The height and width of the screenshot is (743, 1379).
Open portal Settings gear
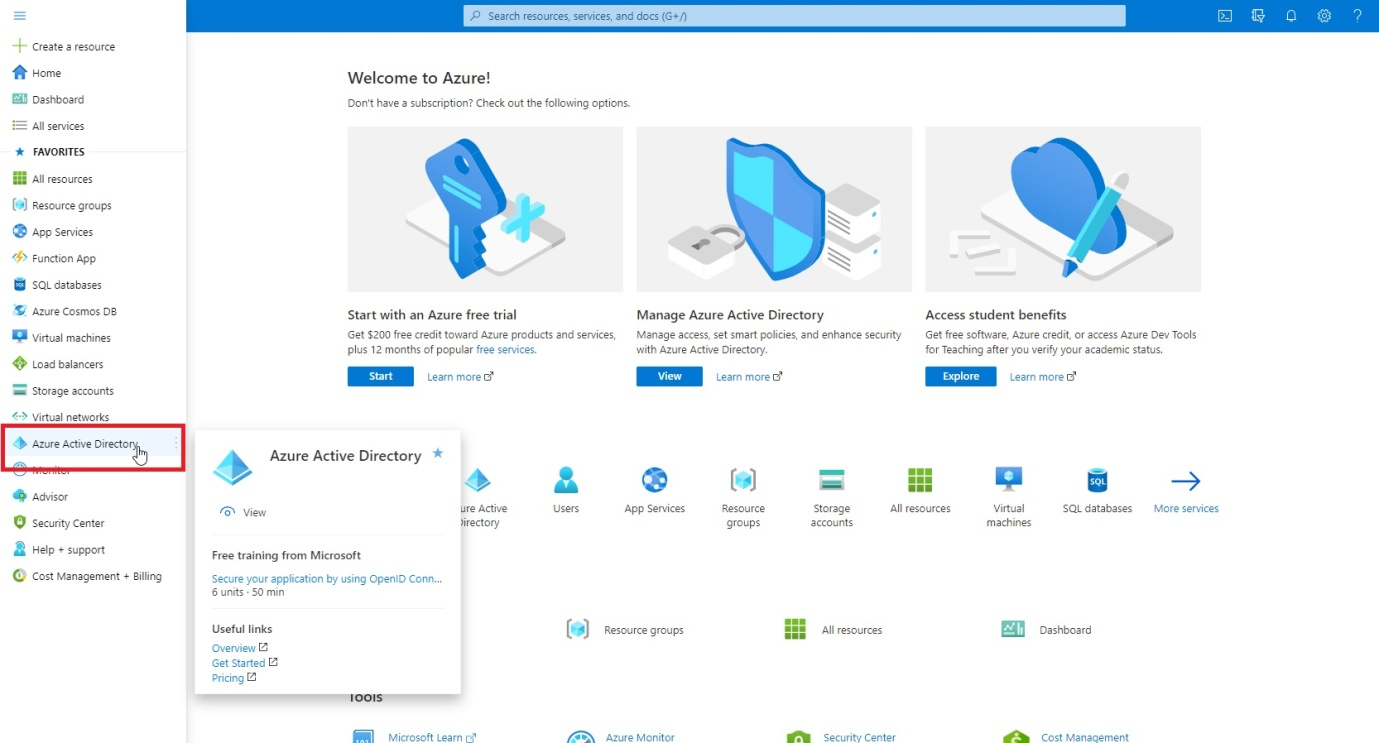click(x=1324, y=16)
